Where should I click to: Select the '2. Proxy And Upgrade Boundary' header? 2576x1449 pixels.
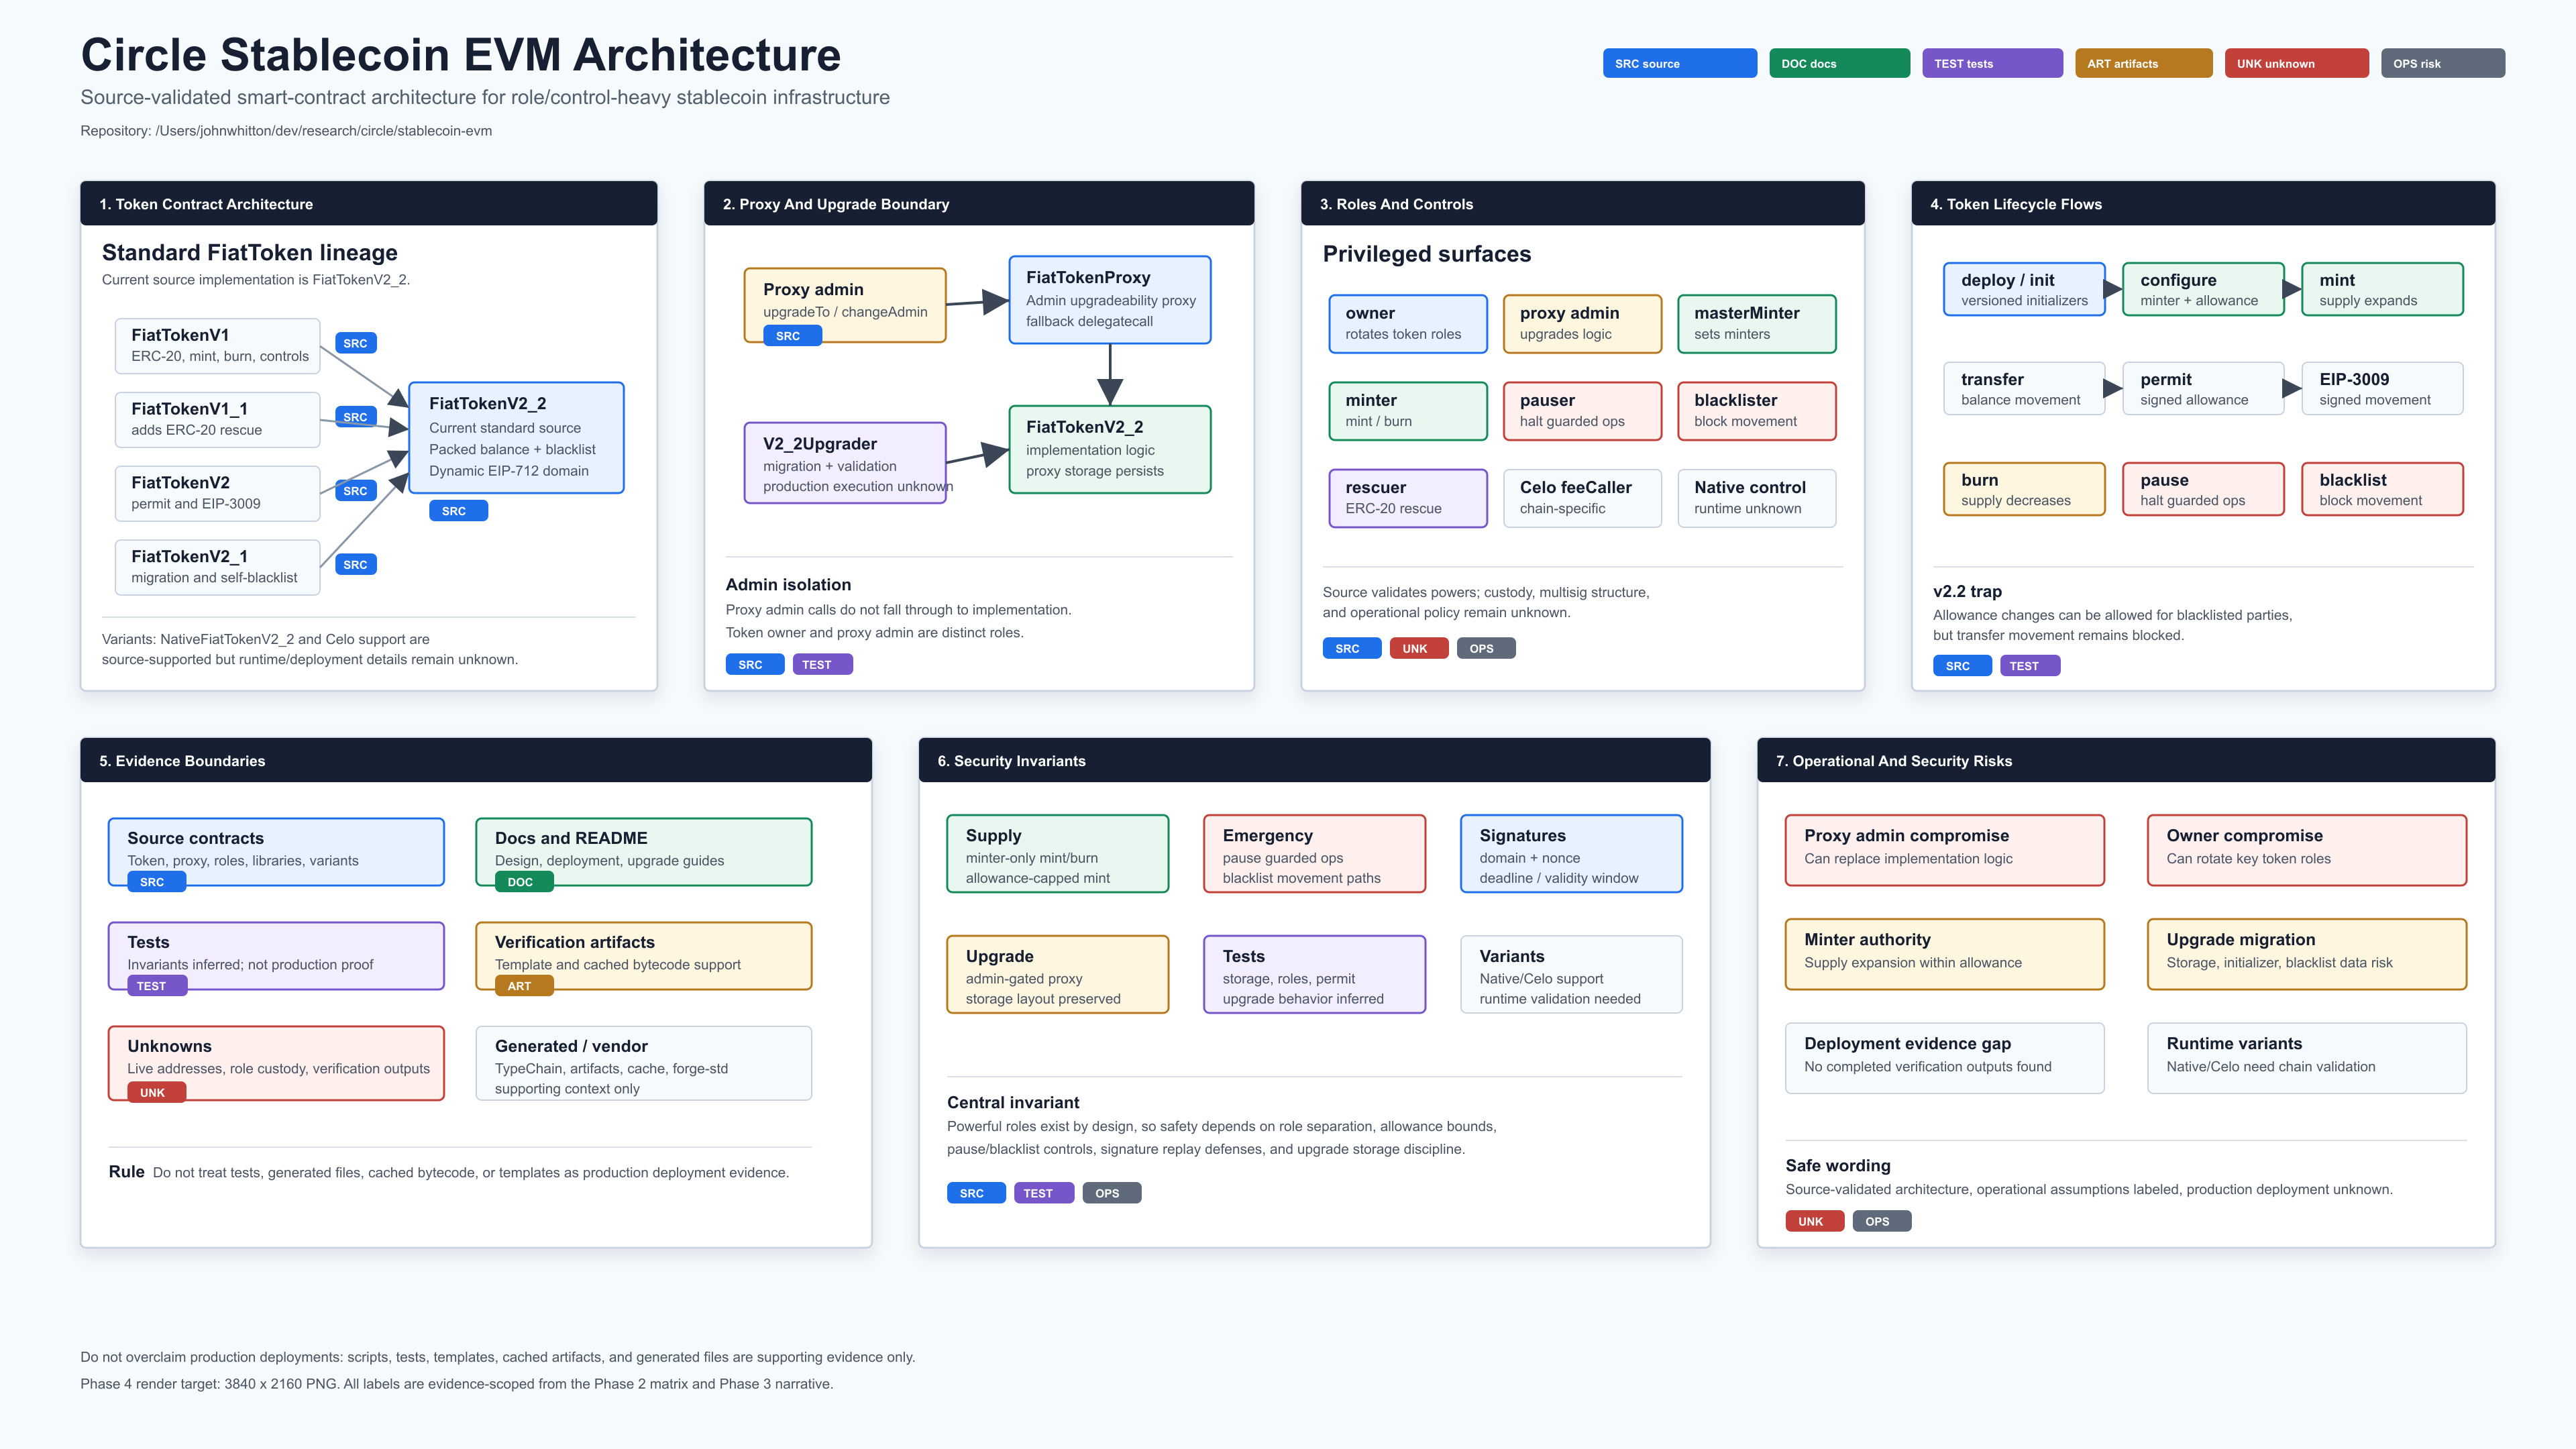tap(979, 204)
